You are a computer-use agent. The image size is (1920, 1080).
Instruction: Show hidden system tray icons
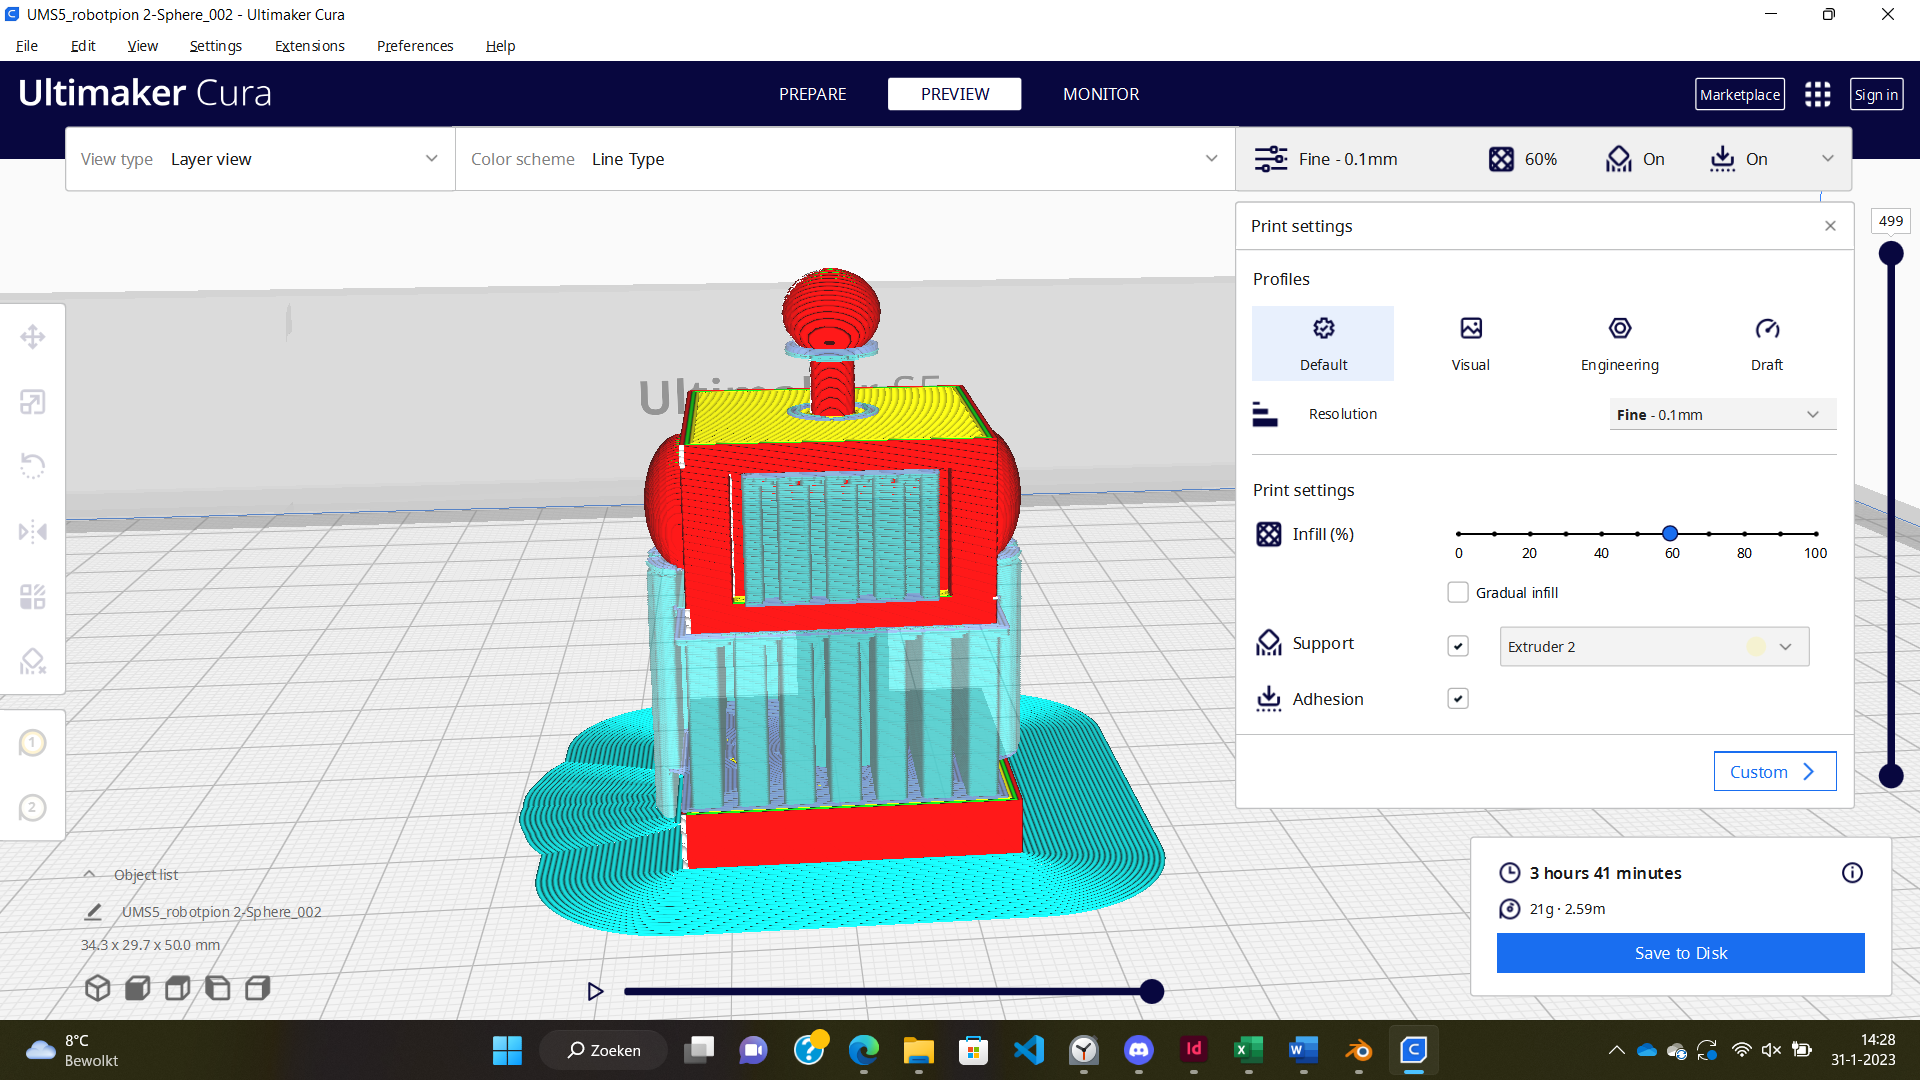pyautogui.click(x=1616, y=1050)
